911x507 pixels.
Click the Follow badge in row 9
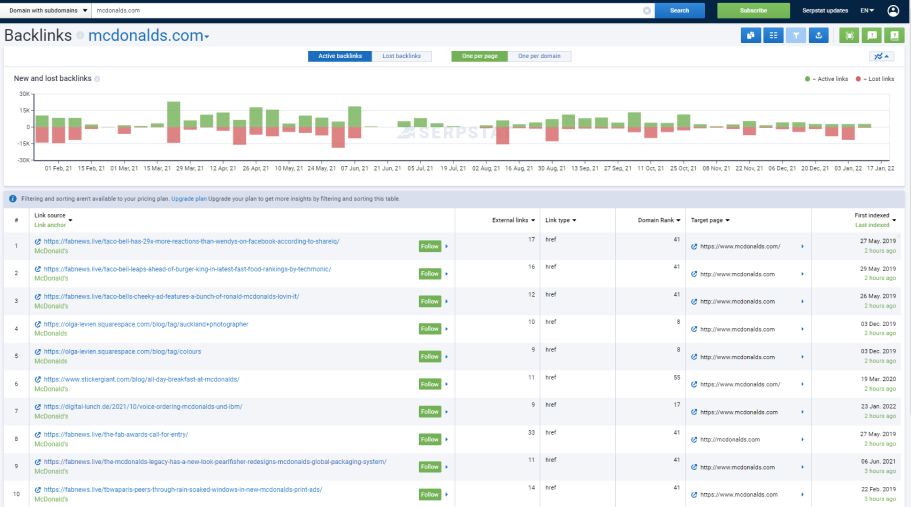click(430, 467)
